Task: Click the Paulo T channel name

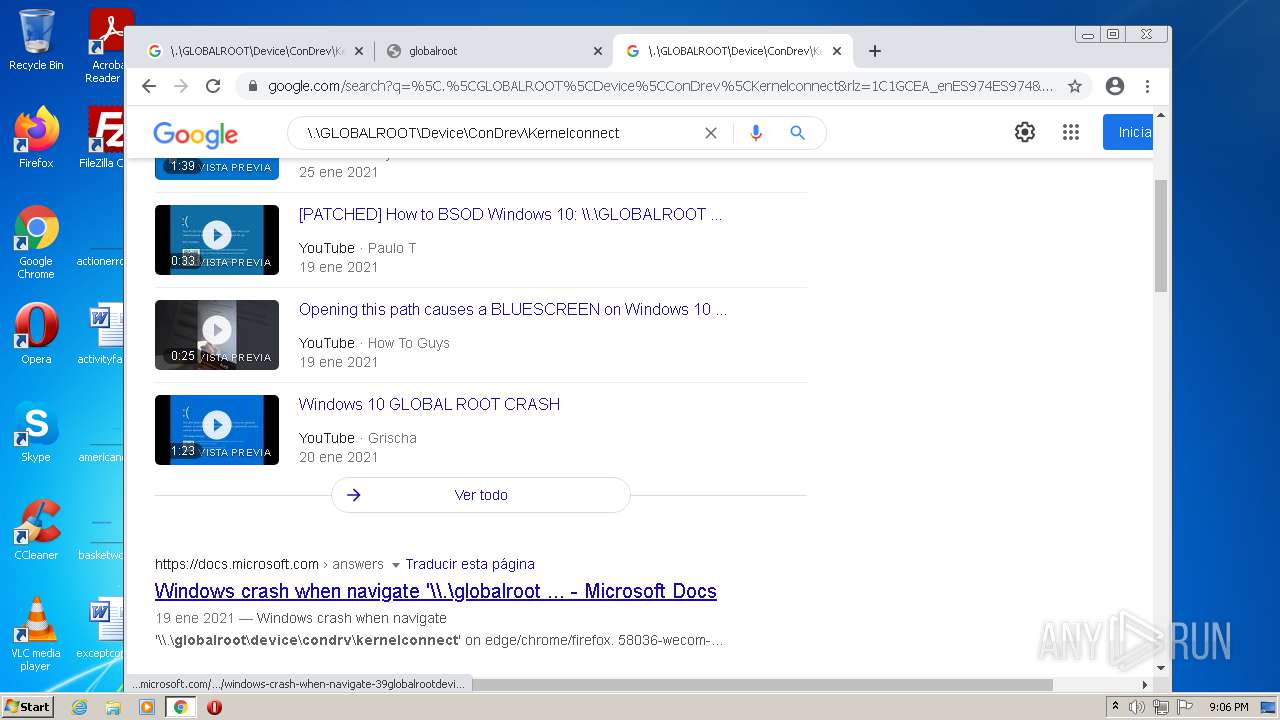Action: point(392,248)
